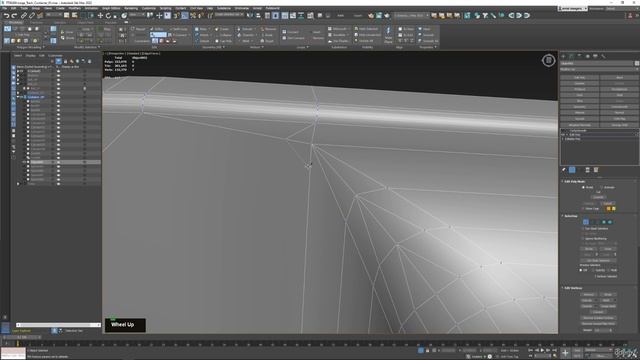
Task: Choose Multi under Preview Selection
Action: click(x=609, y=270)
